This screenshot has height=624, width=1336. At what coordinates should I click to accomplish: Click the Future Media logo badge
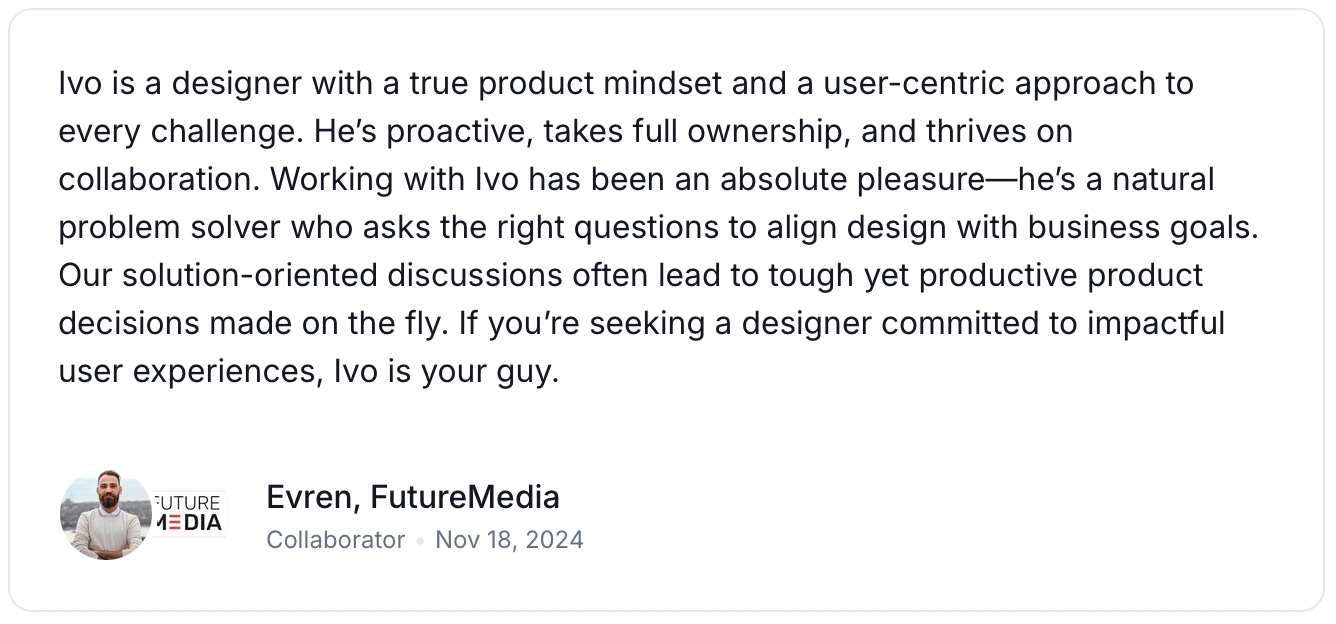(x=189, y=511)
